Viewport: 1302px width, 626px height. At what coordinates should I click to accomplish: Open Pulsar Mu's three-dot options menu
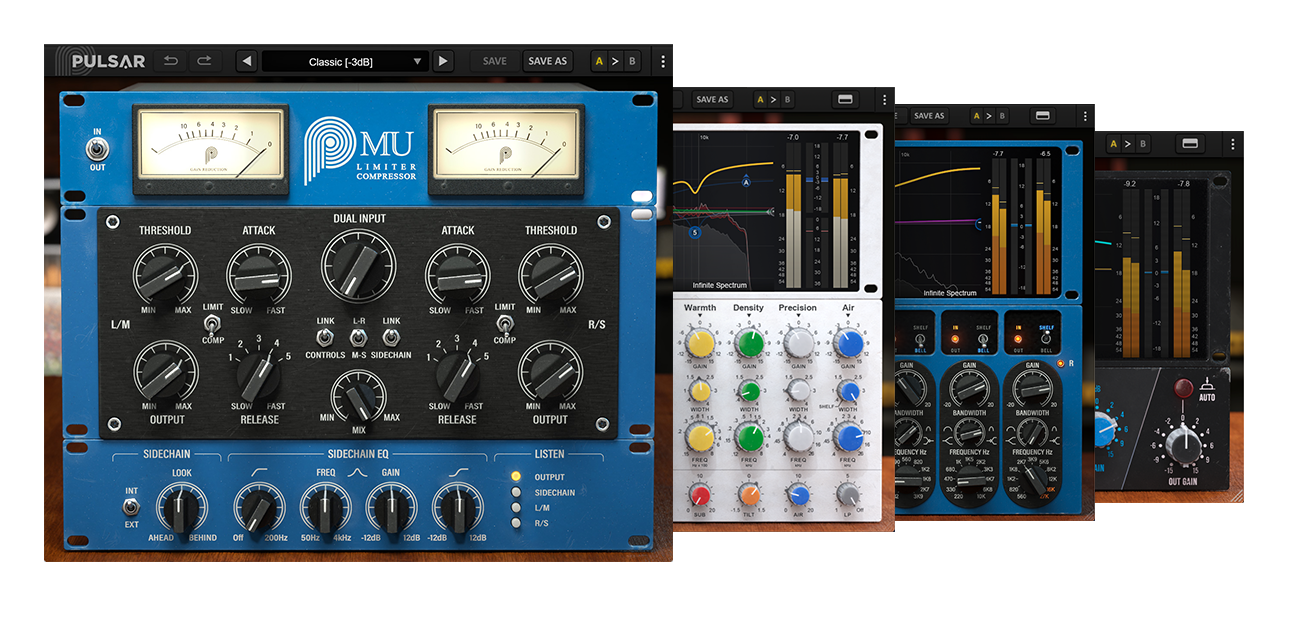pyautogui.click(x=664, y=61)
